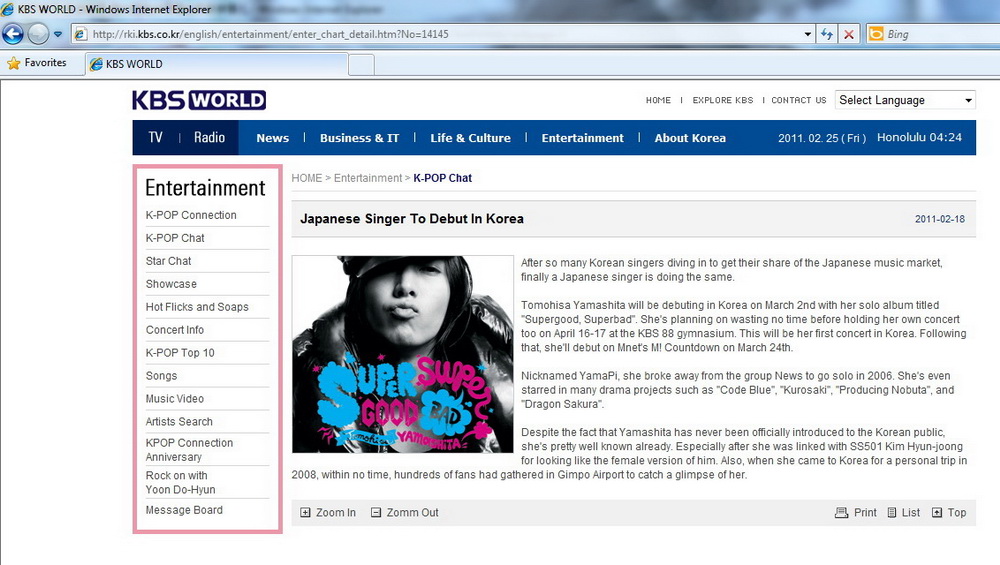Open Artists Search sidebar link
The image size is (1000, 565).
pos(179,422)
